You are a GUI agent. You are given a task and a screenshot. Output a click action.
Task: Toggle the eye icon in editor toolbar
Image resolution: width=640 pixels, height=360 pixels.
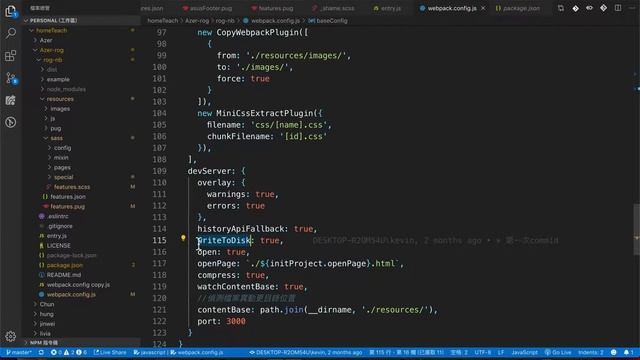[x=589, y=8]
